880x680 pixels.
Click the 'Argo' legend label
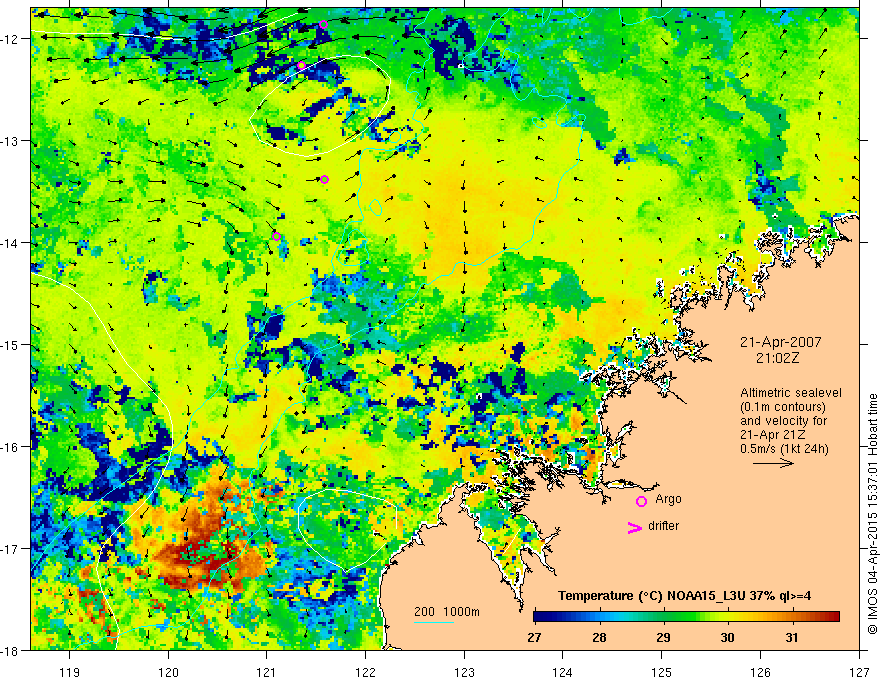point(668,499)
